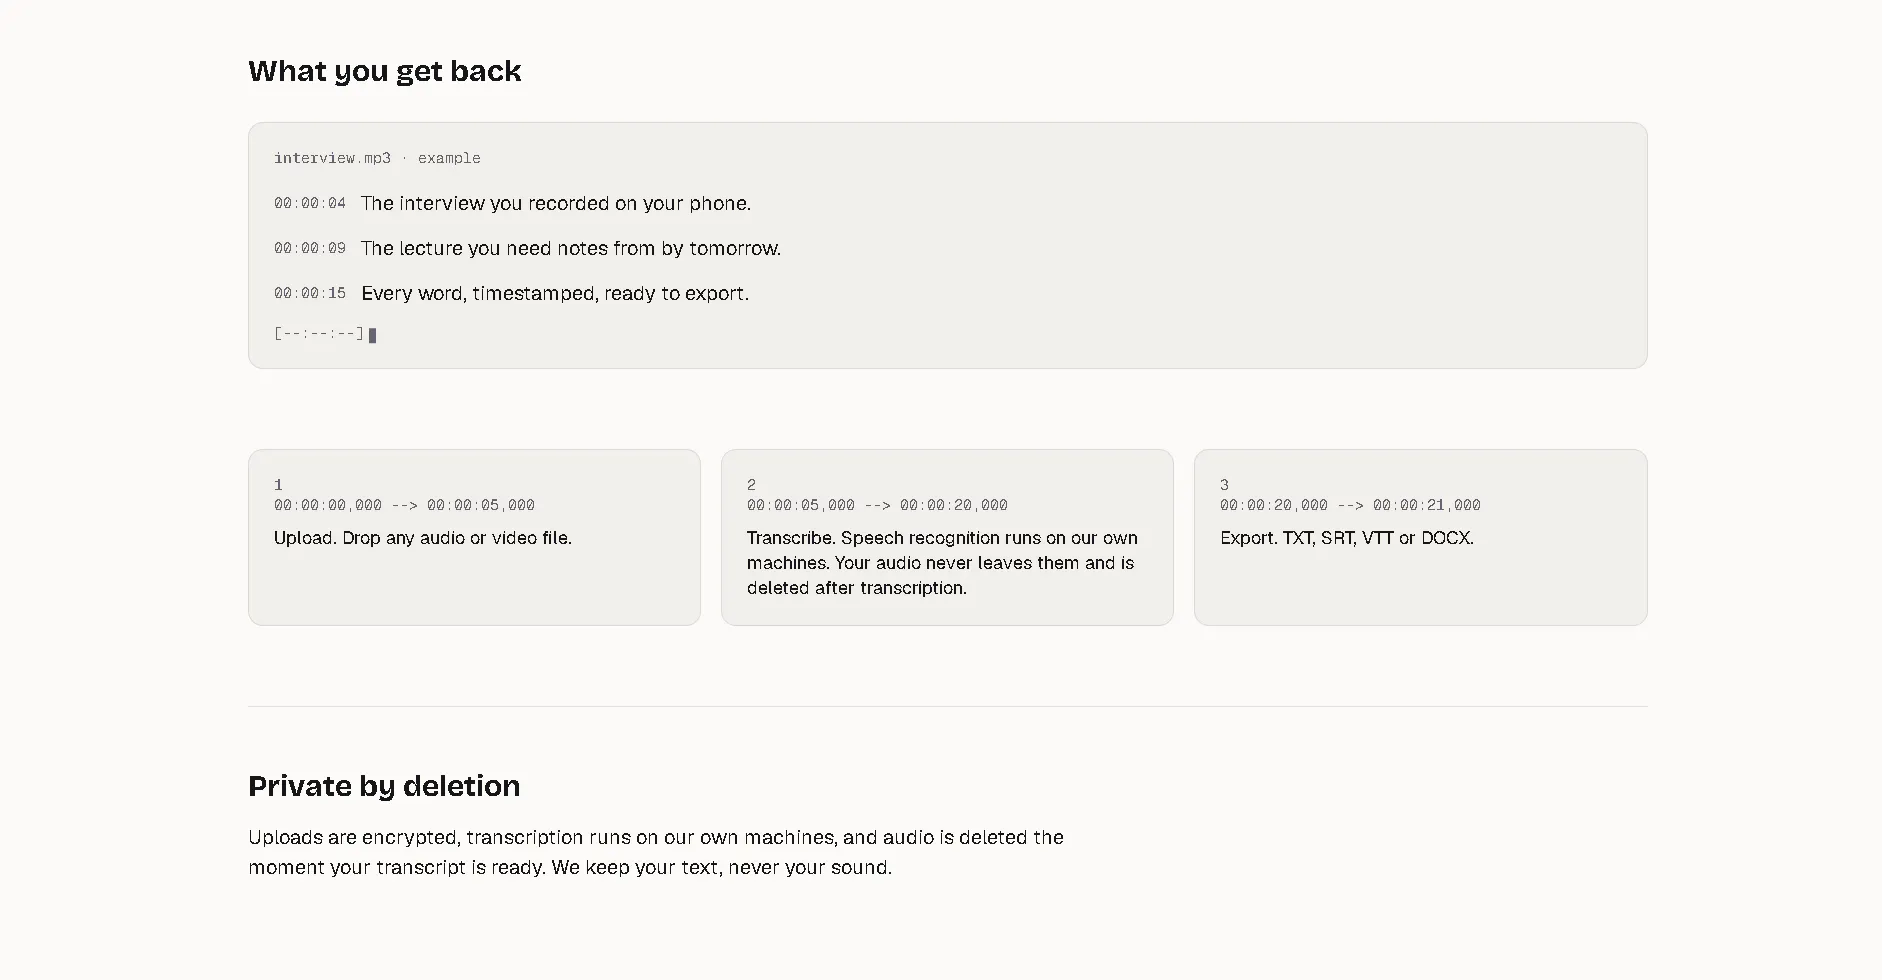Viewport: 1882px width, 980px height.
Task: Click 'Export. TXT, SRT, VTT or DOCX.'
Action: click(1347, 538)
